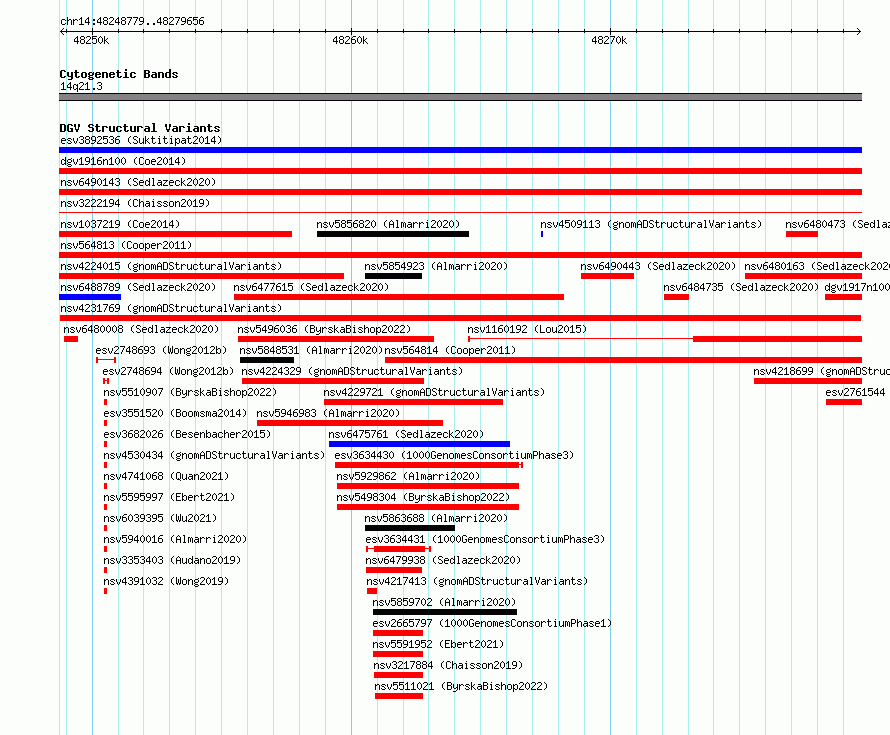890x735 pixels.
Task: Open nsv5856820 (Almarri2020) label
Action: point(388,224)
